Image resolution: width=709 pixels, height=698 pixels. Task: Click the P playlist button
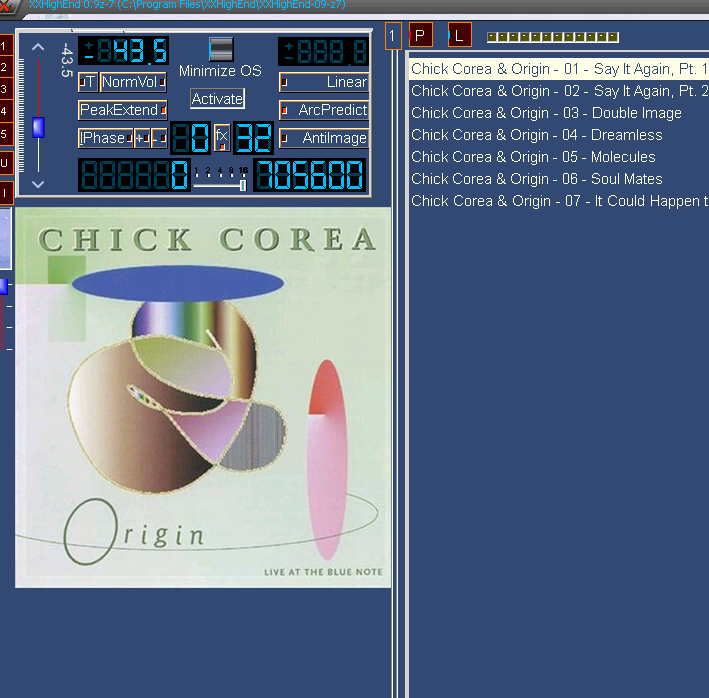(421, 35)
